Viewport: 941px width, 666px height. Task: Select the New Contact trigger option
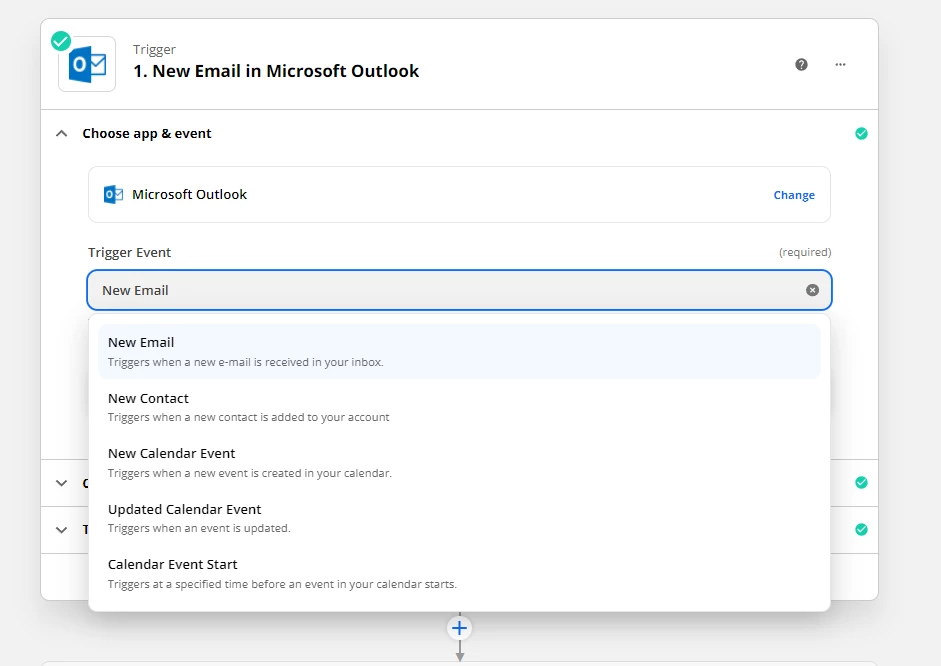click(459, 407)
